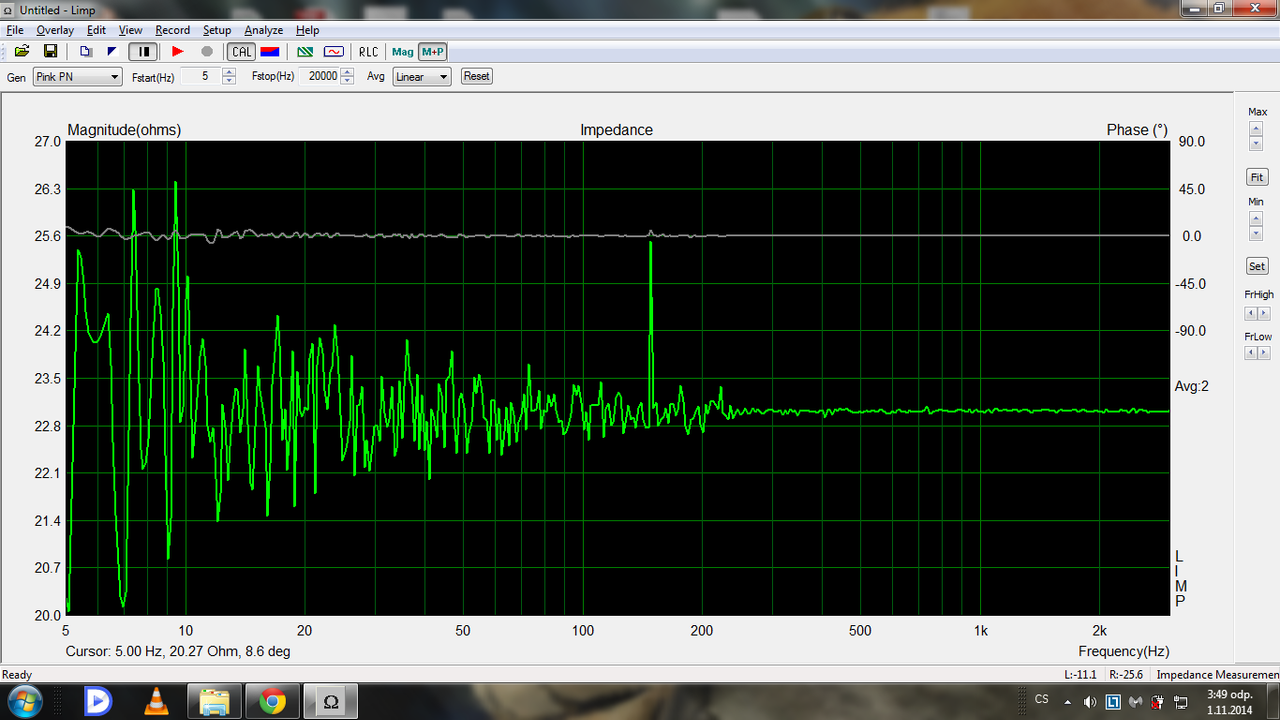Open the Overlay menu

point(55,30)
